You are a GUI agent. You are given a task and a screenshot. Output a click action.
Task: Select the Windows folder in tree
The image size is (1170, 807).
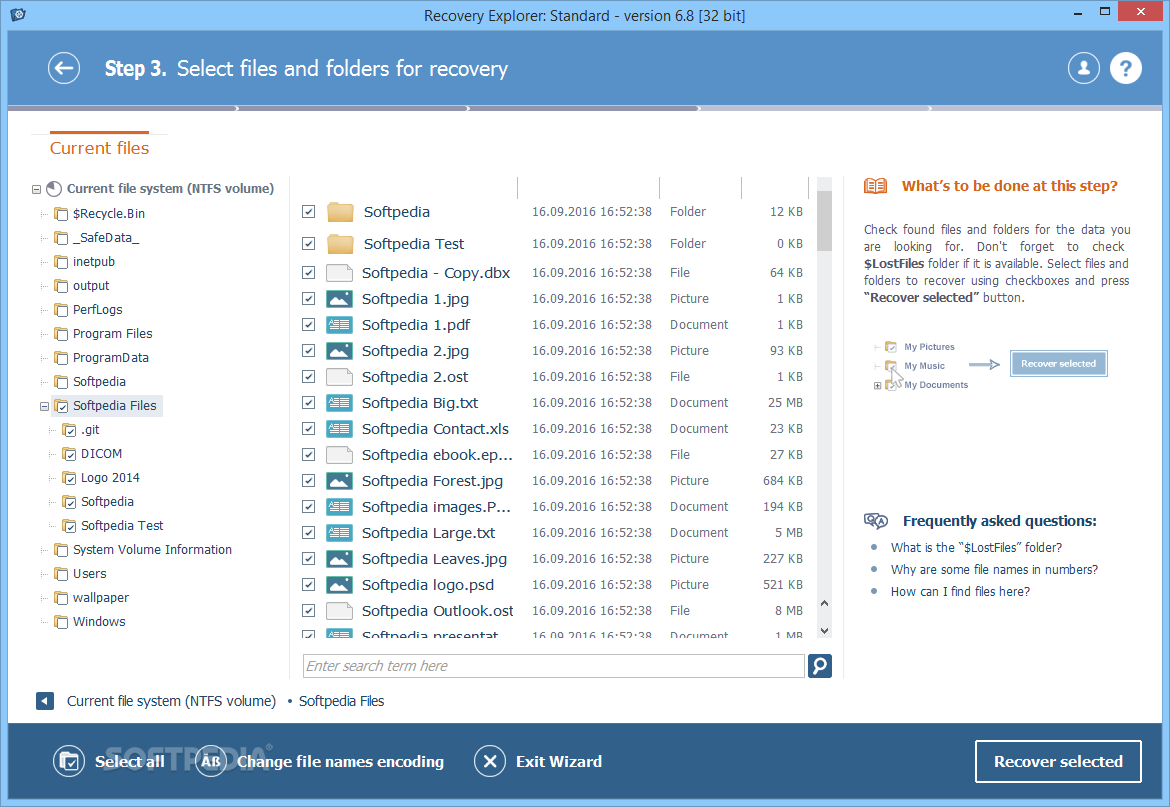pos(99,621)
